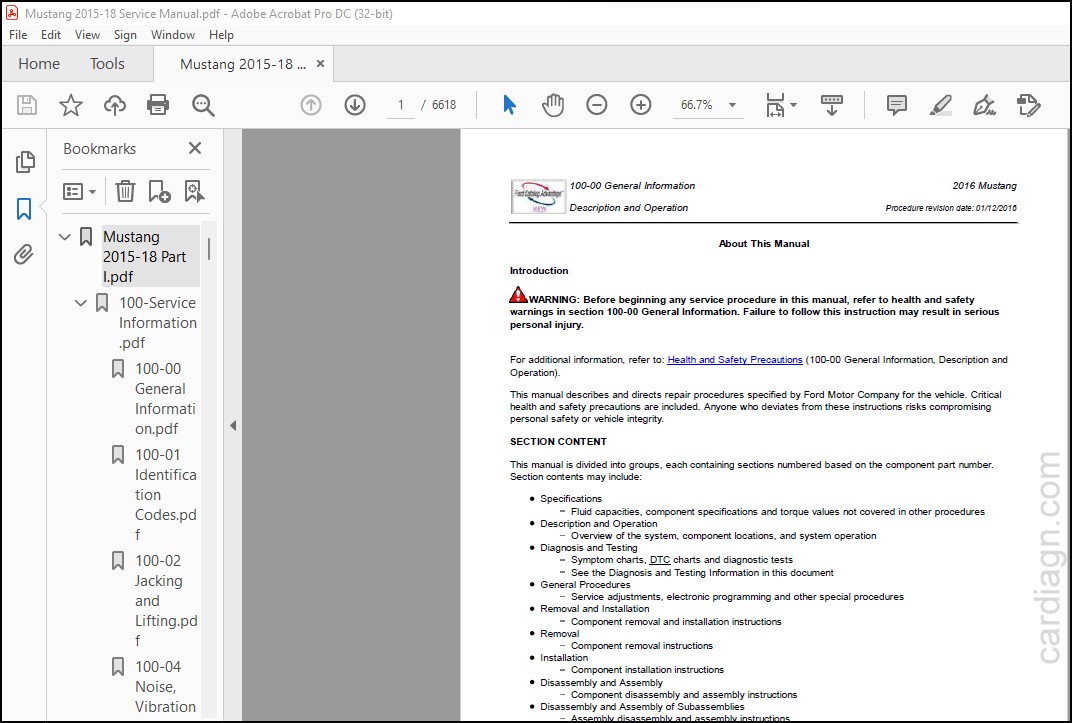Select the arrow Selection tool

coord(509,105)
